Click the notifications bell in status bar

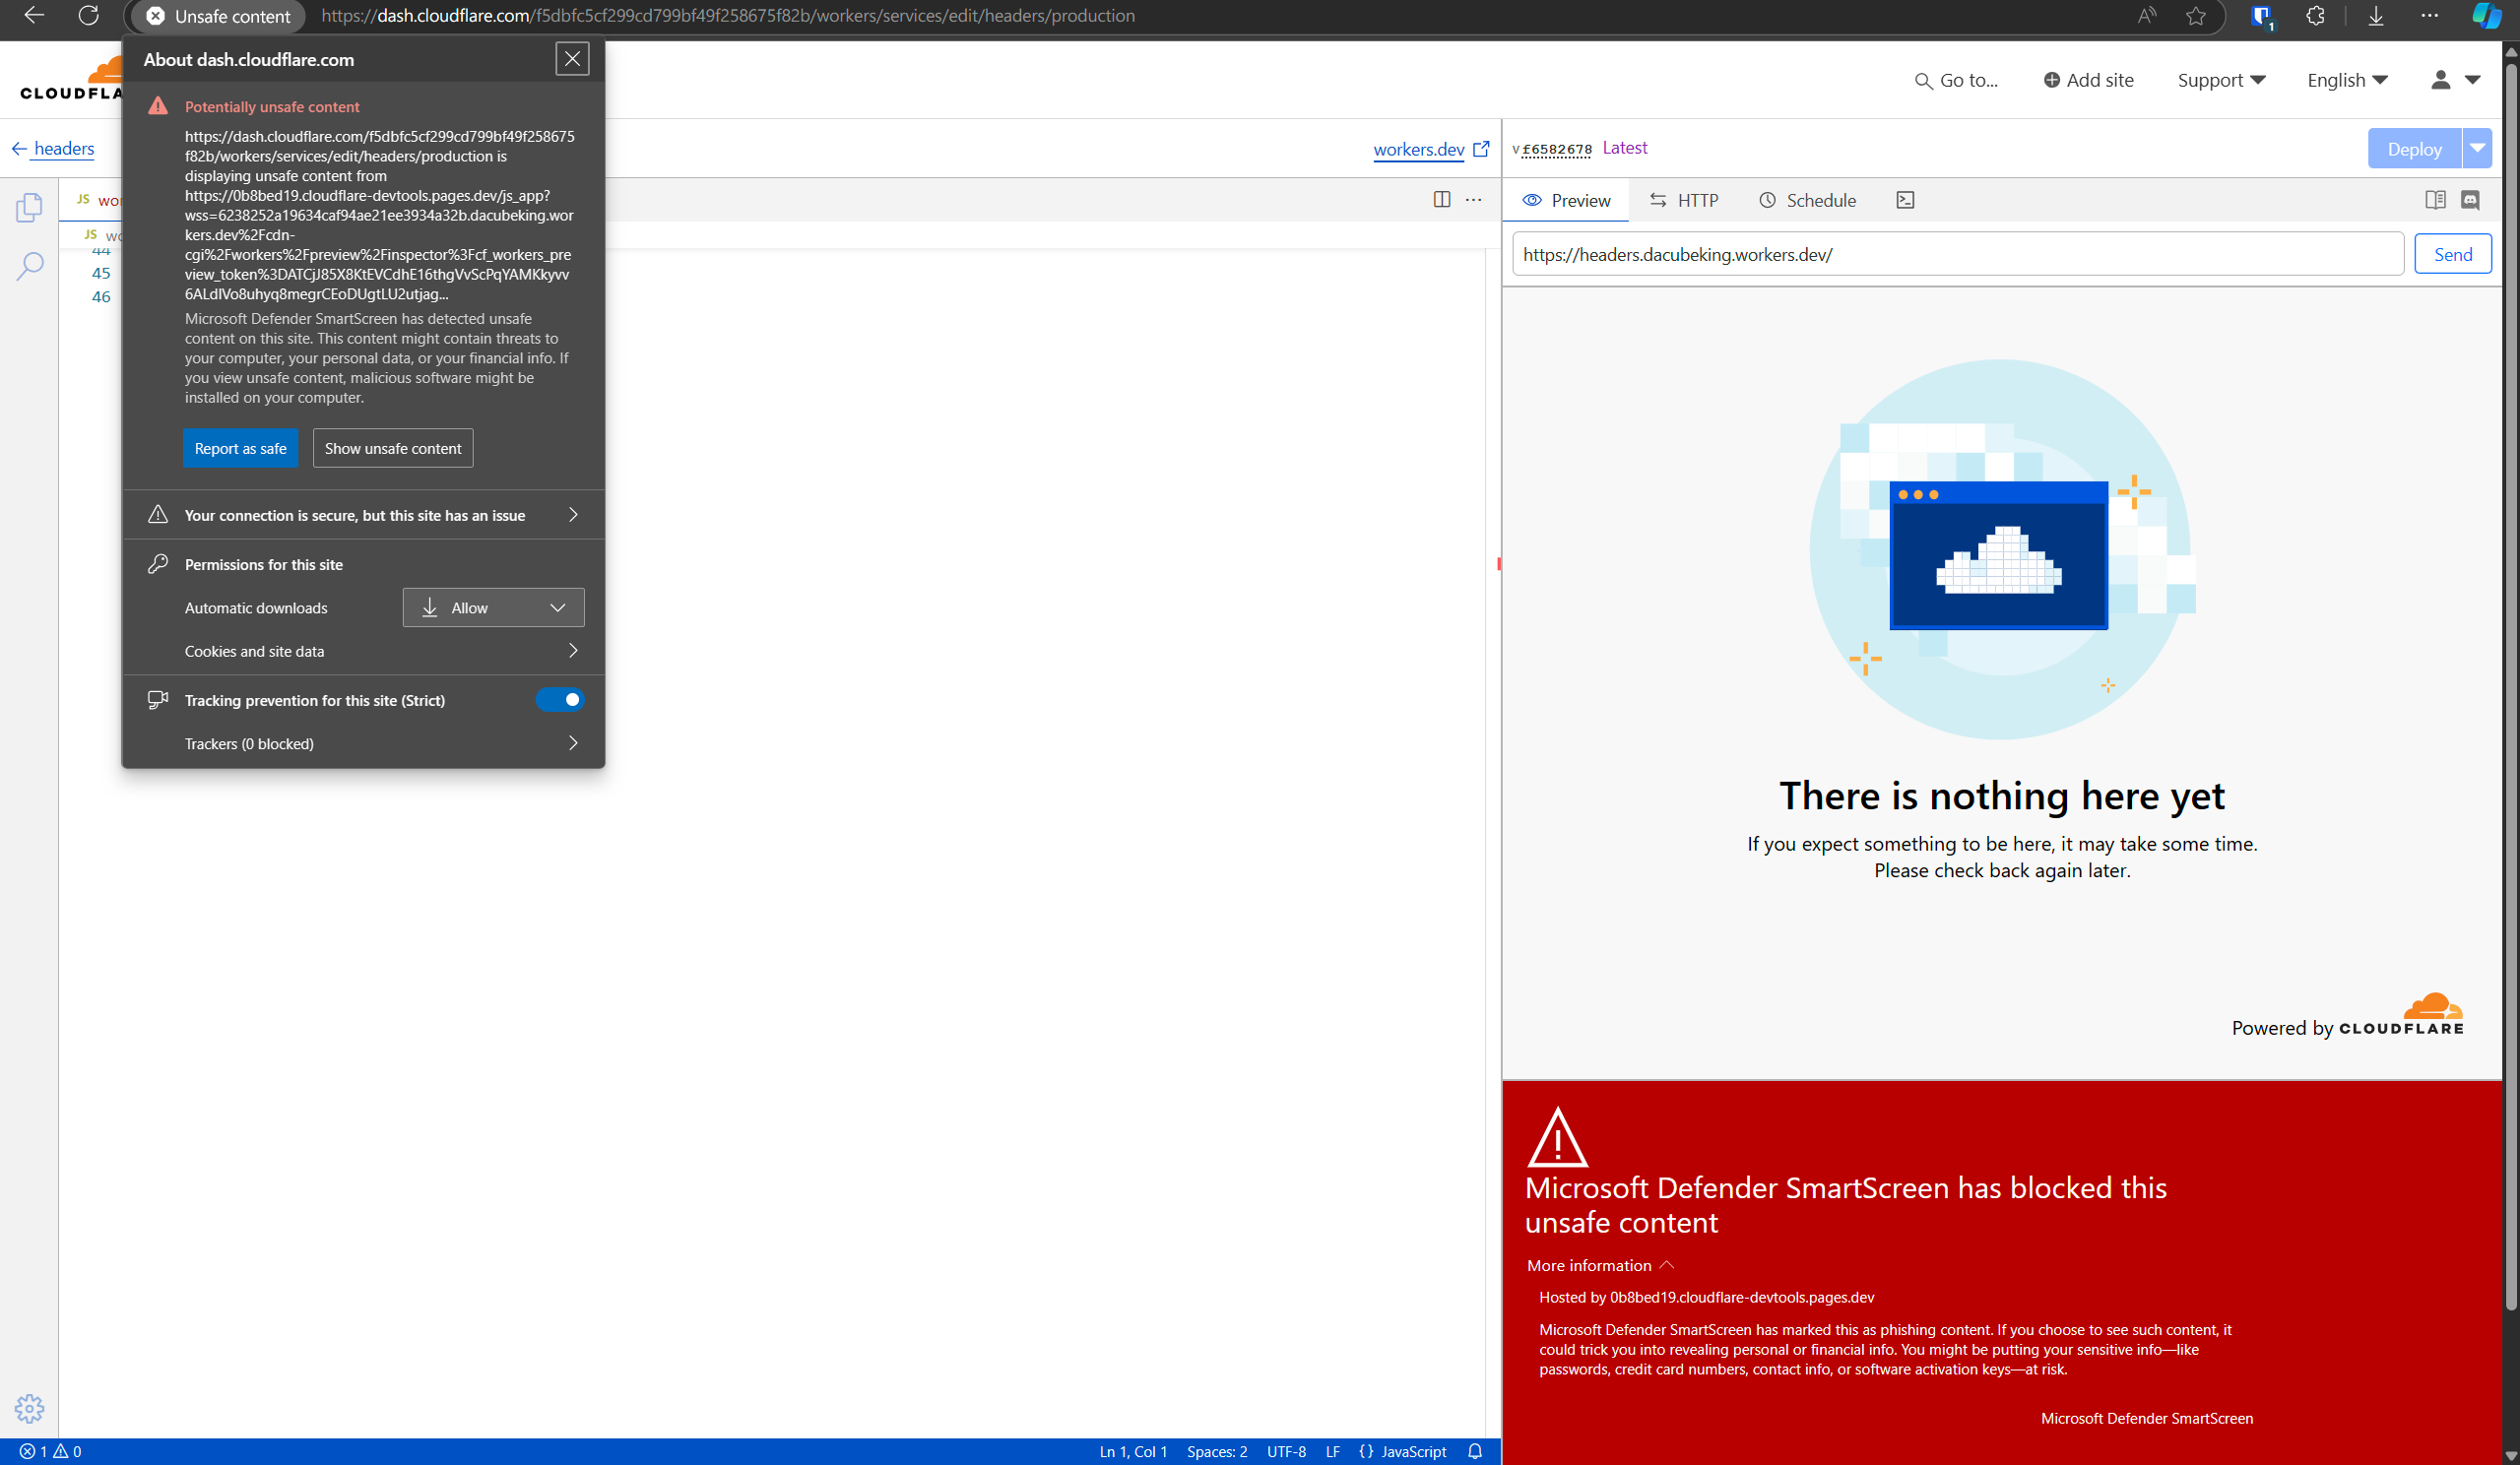coord(1475,1451)
